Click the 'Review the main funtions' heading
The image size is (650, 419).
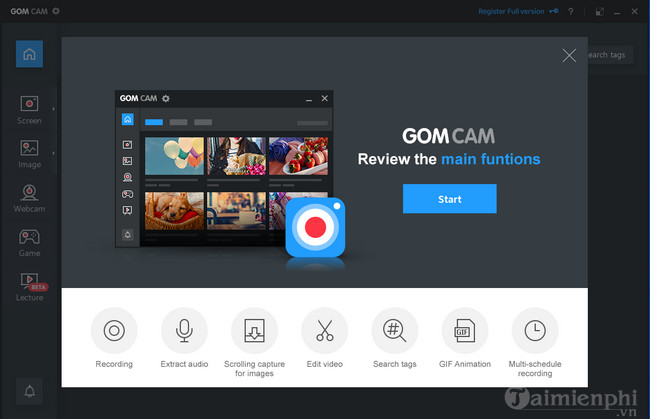tap(449, 159)
